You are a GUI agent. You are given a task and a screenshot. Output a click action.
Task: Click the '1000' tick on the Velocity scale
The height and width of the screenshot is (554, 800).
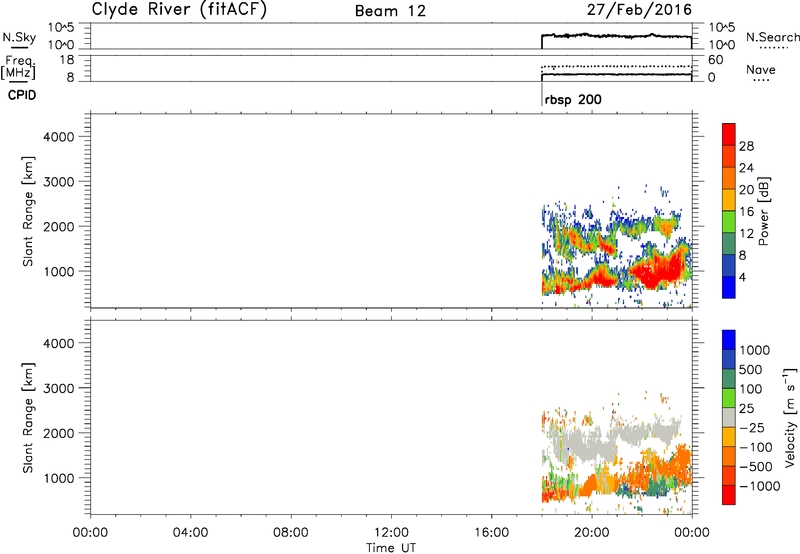tap(755, 350)
